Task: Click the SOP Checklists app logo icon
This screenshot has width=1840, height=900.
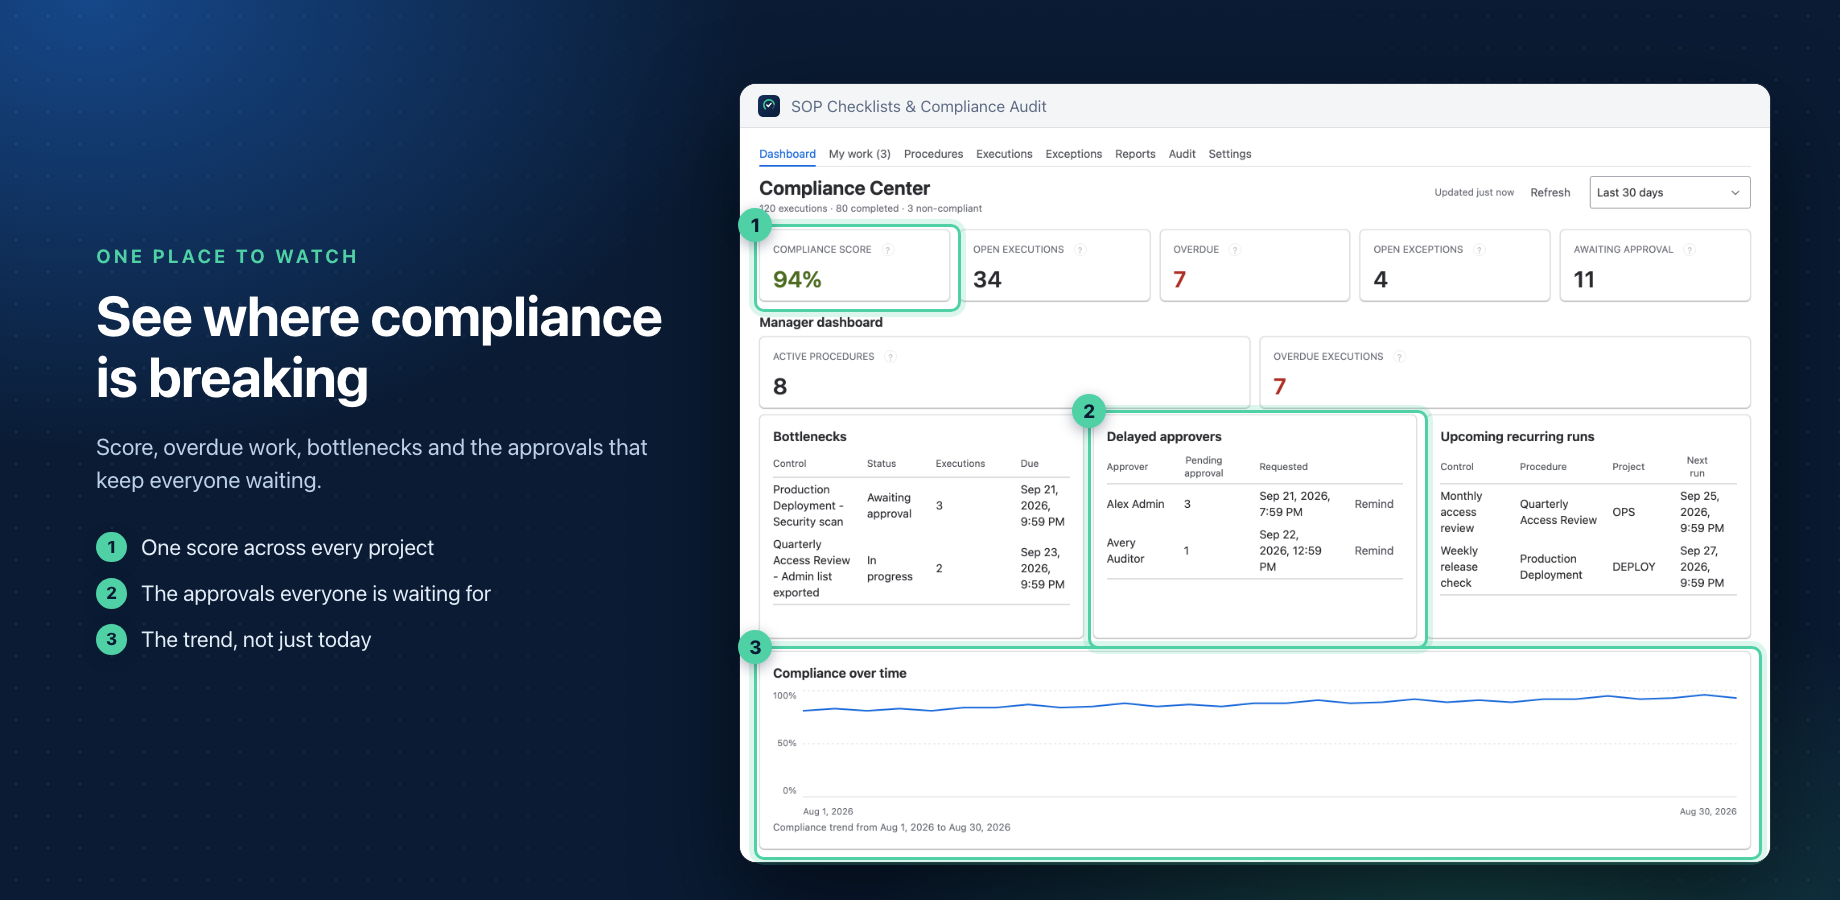Action: tap(769, 106)
